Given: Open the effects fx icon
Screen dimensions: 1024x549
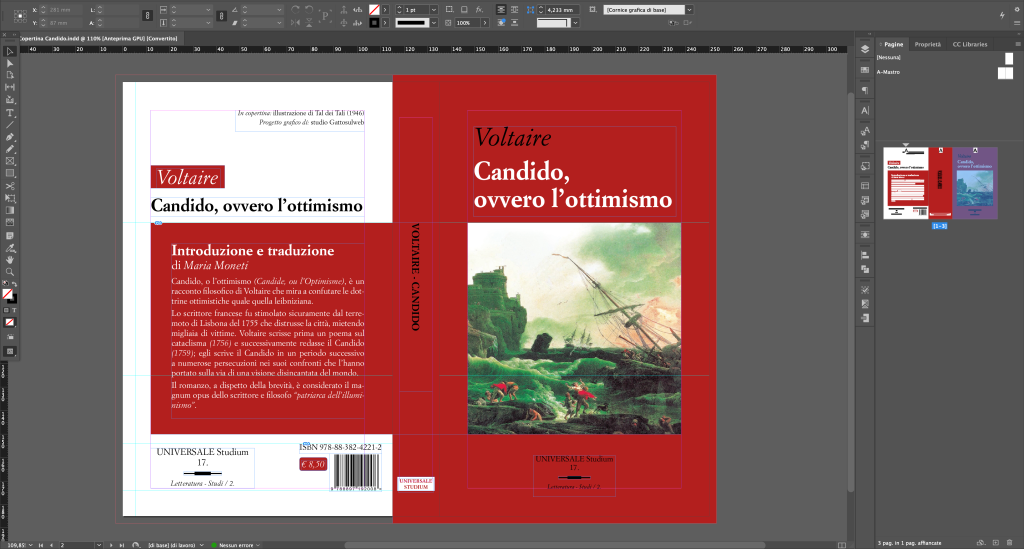Looking at the screenshot, I should 479,10.
